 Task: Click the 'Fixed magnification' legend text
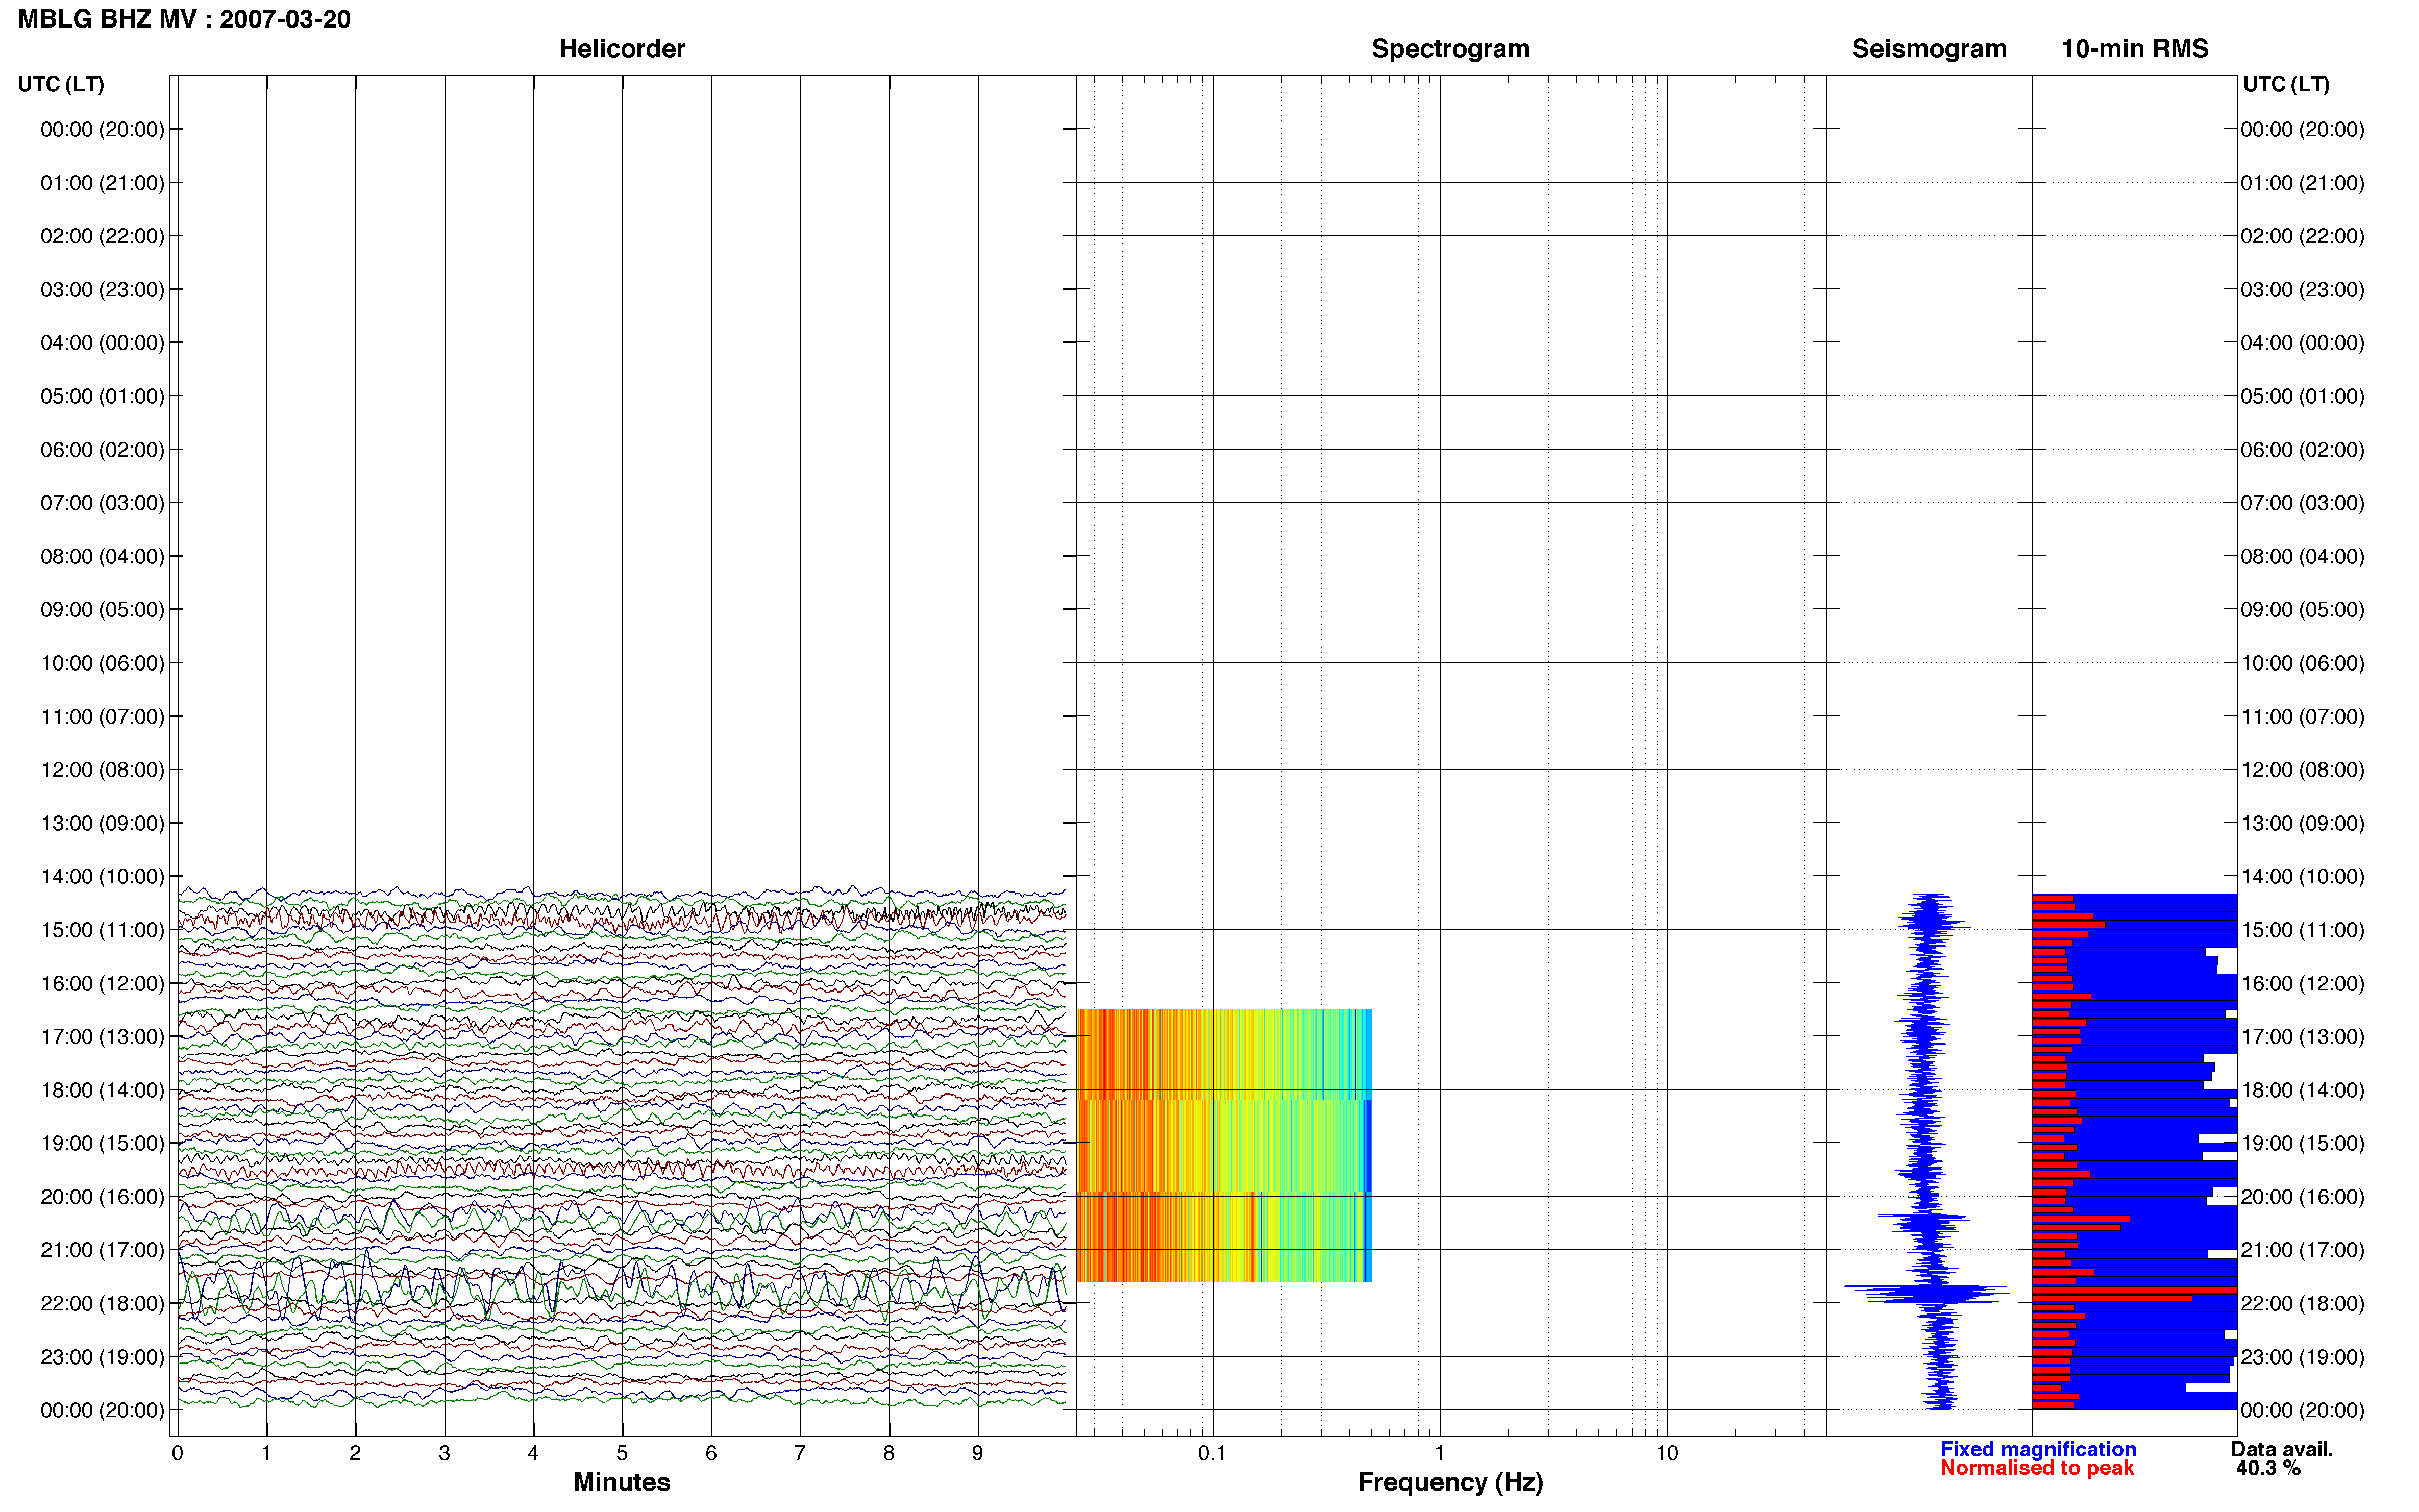(2037, 1449)
